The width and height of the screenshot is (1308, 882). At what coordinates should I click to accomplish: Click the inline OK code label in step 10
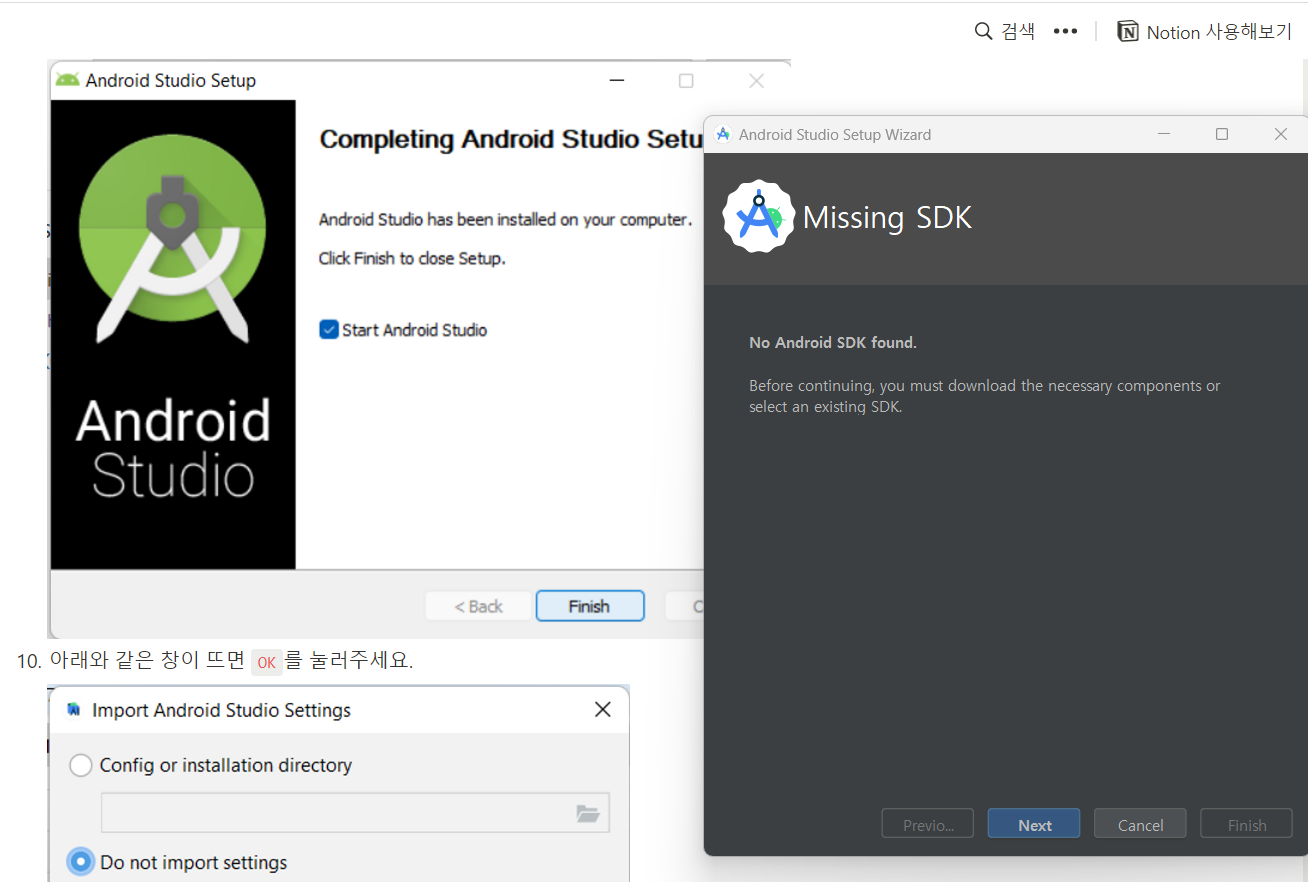pyautogui.click(x=266, y=662)
